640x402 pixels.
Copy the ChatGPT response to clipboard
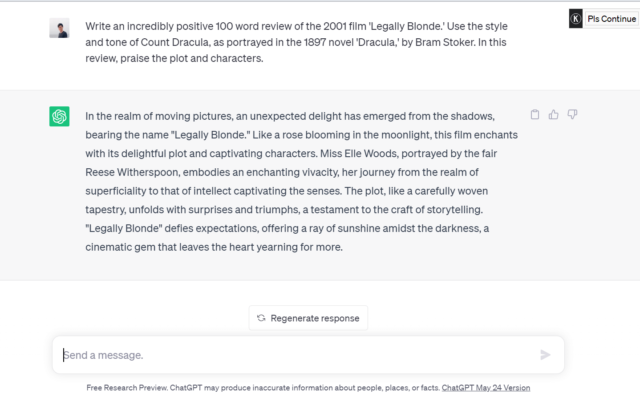(x=535, y=115)
